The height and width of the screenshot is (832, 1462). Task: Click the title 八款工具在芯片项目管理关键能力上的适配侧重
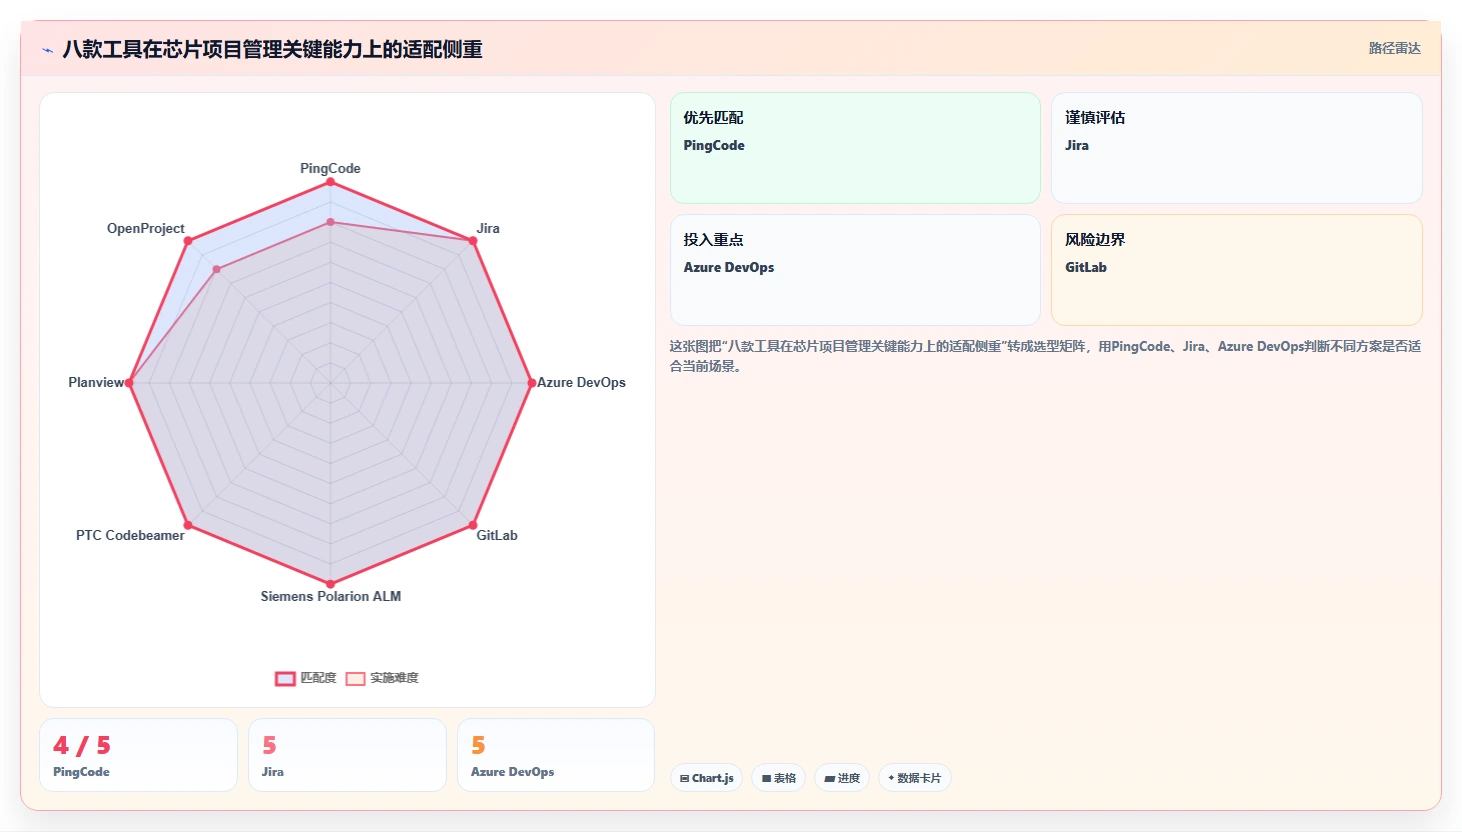(272, 49)
